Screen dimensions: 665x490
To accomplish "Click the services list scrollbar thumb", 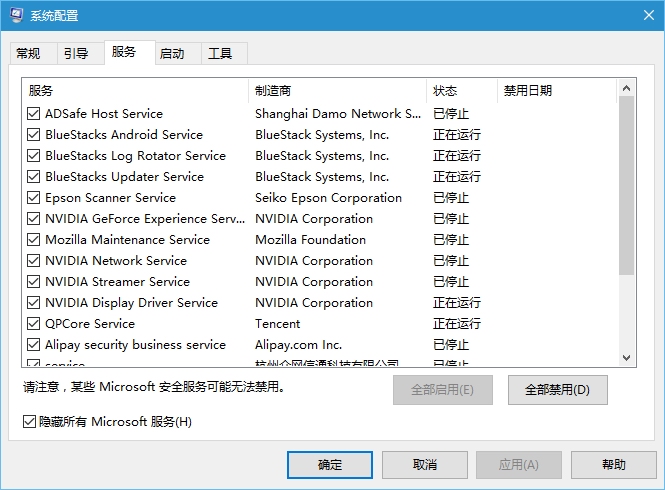I will pyautogui.click(x=626, y=185).
